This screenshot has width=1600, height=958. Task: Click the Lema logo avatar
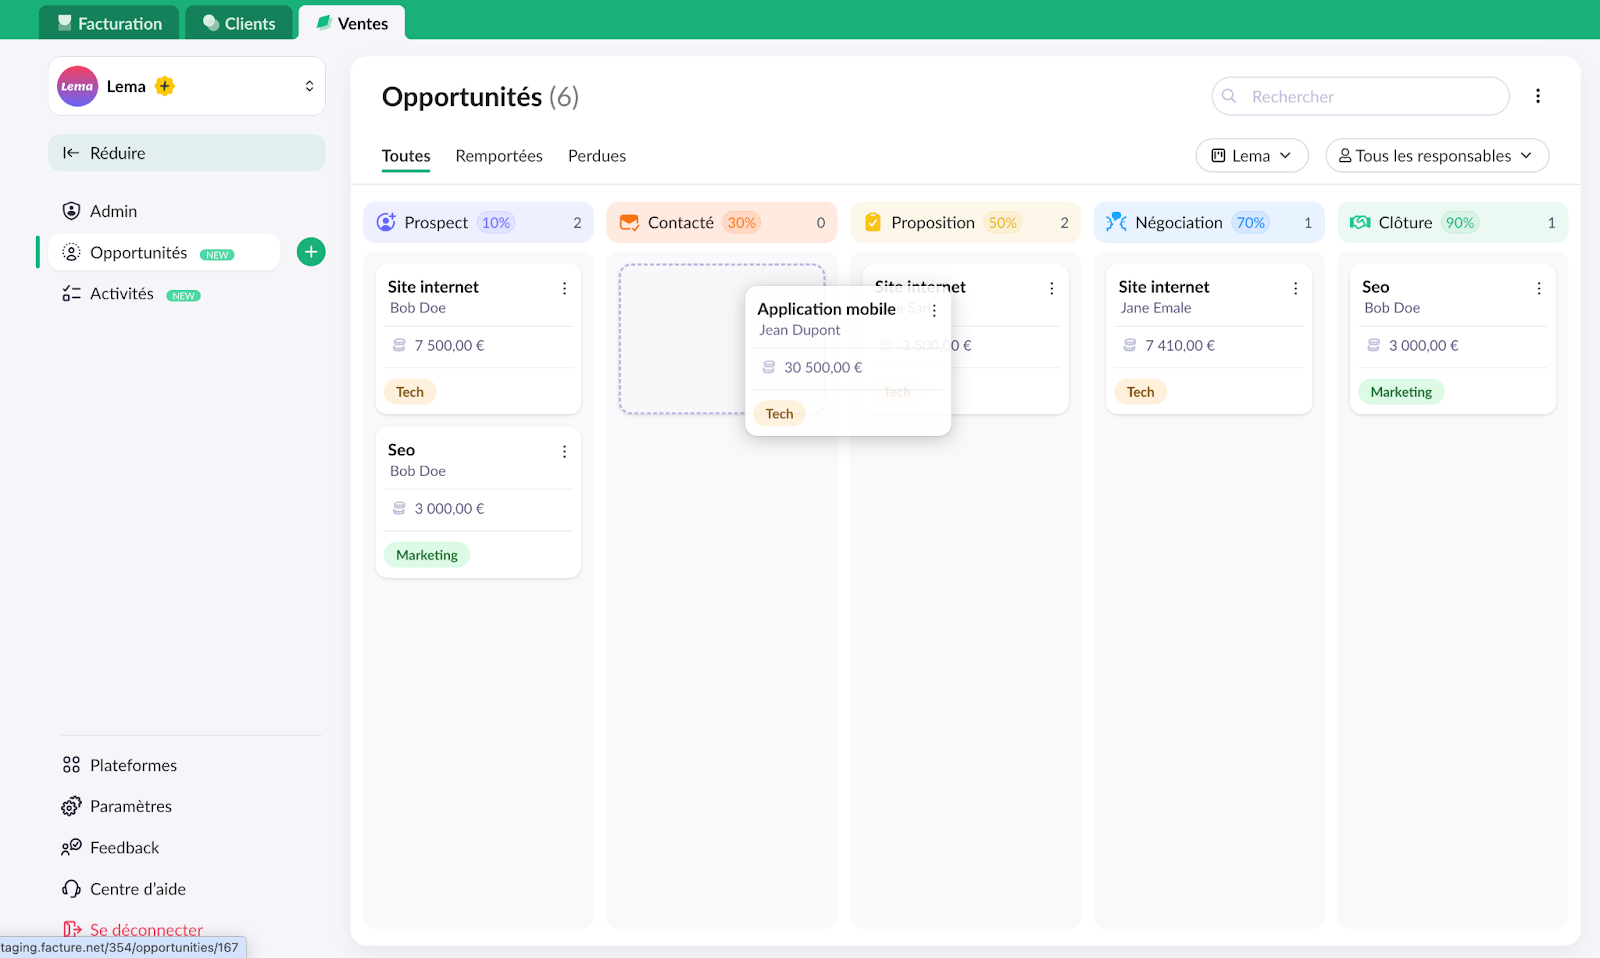click(77, 86)
